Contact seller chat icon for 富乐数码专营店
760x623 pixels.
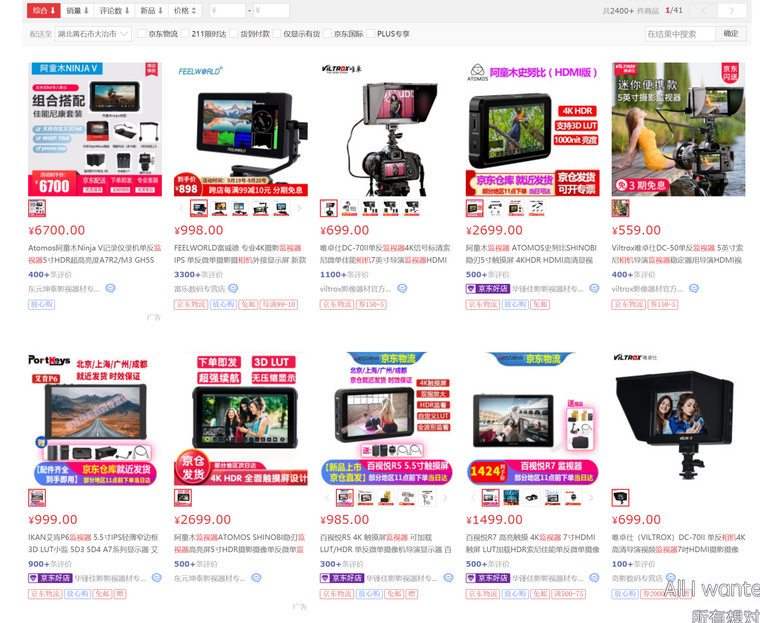pyautogui.click(x=233, y=288)
